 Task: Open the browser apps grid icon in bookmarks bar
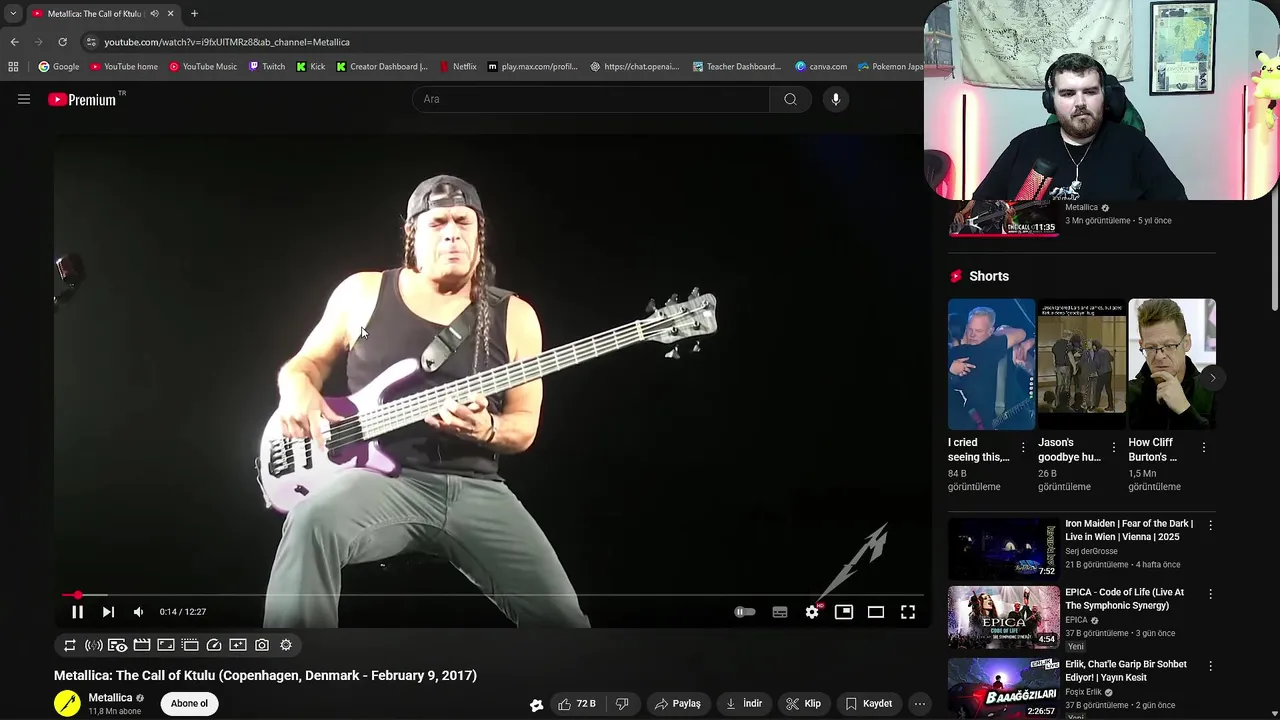coord(13,67)
